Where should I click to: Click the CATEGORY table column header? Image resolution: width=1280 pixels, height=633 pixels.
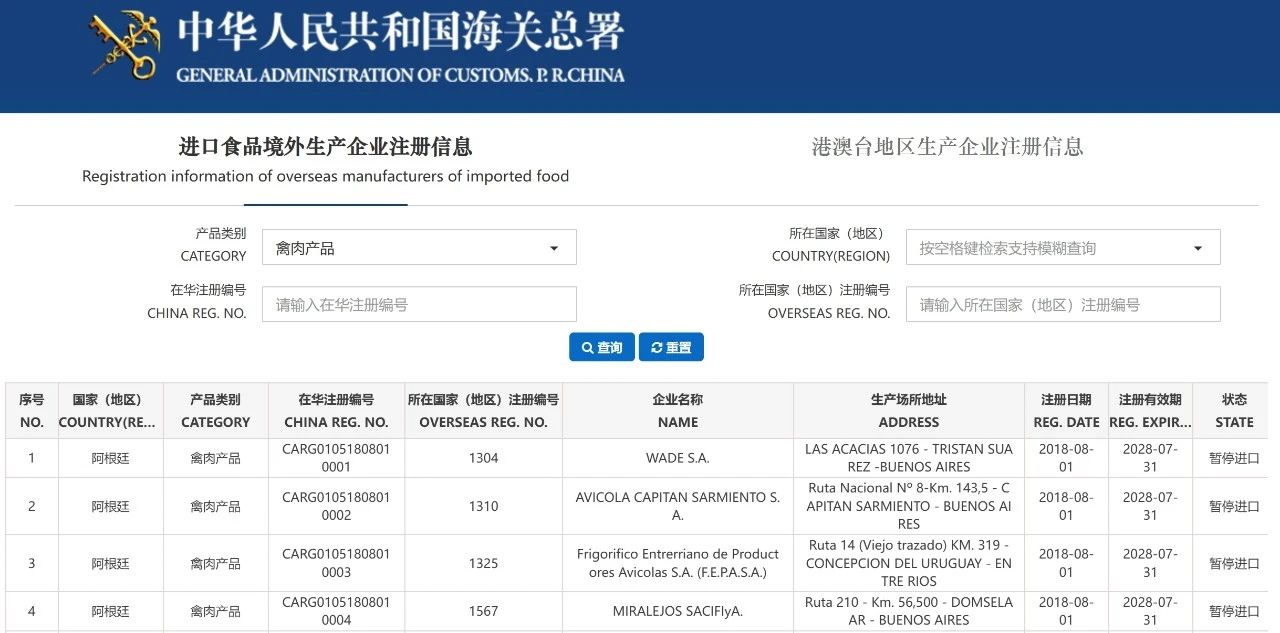coord(215,411)
